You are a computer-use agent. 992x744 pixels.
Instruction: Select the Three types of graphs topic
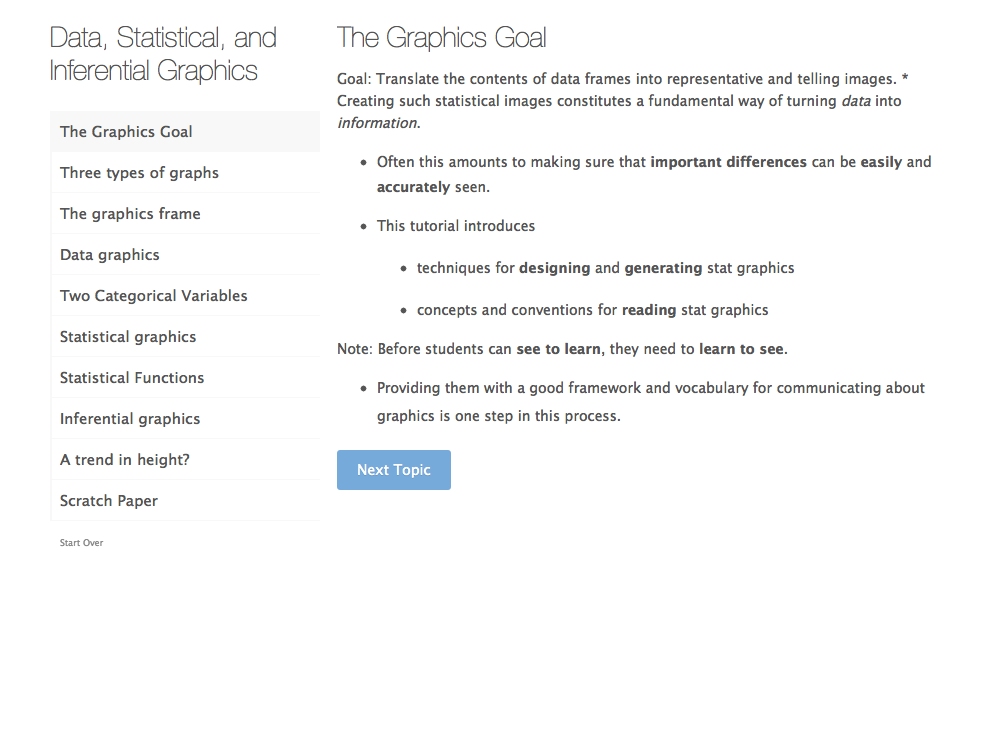[x=139, y=173]
